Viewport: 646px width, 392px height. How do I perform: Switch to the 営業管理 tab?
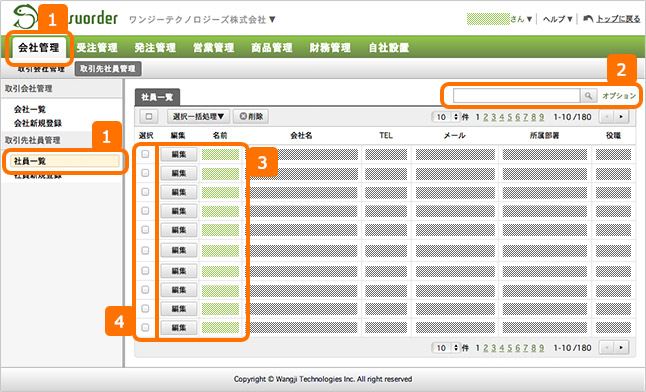coord(213,47)
